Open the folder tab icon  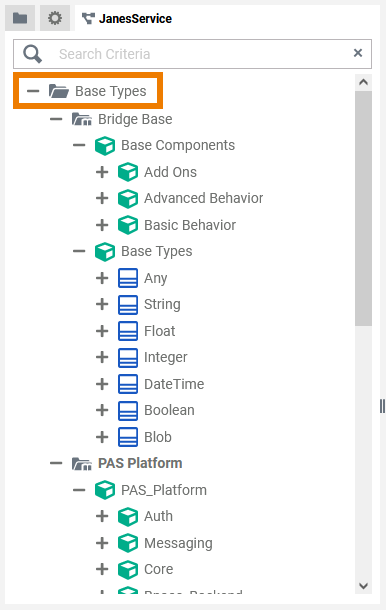tap(20, 18)
